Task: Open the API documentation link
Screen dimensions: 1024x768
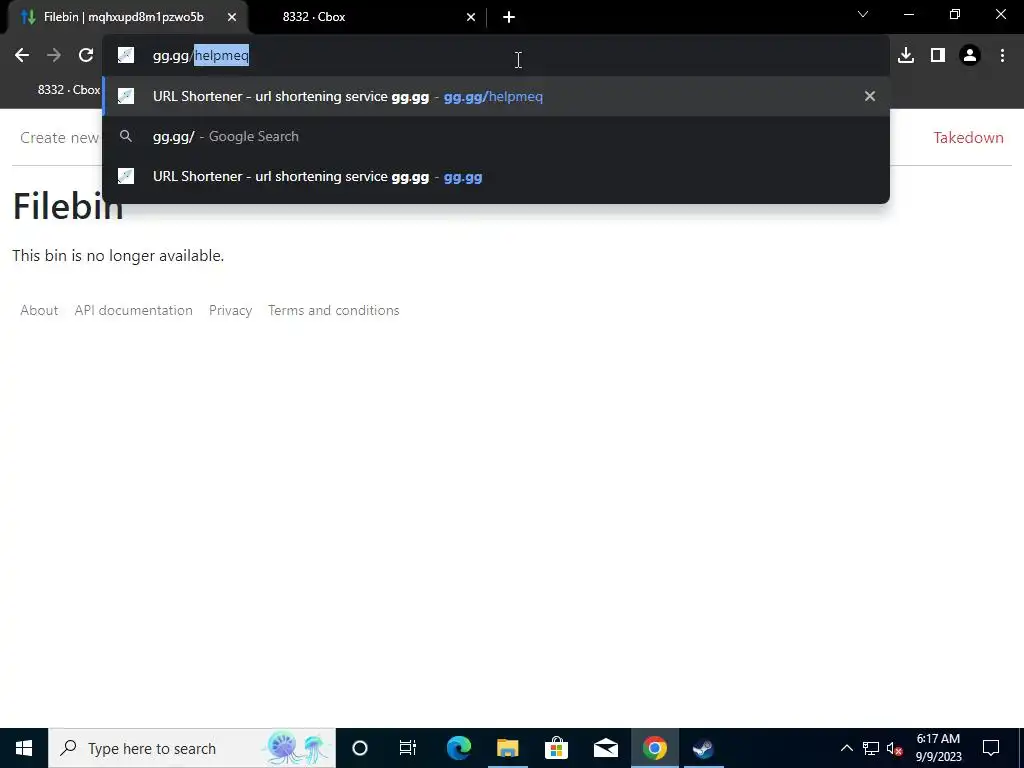Action: click(133, 310)
